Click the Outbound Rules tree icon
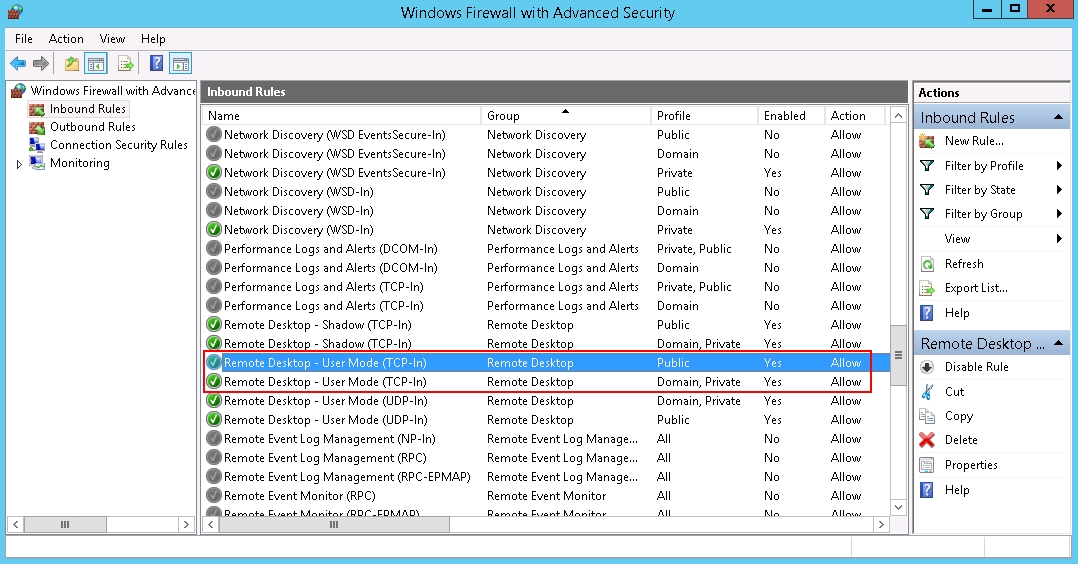The height and width of the screenshot is (564, 1078). [36, 127]
